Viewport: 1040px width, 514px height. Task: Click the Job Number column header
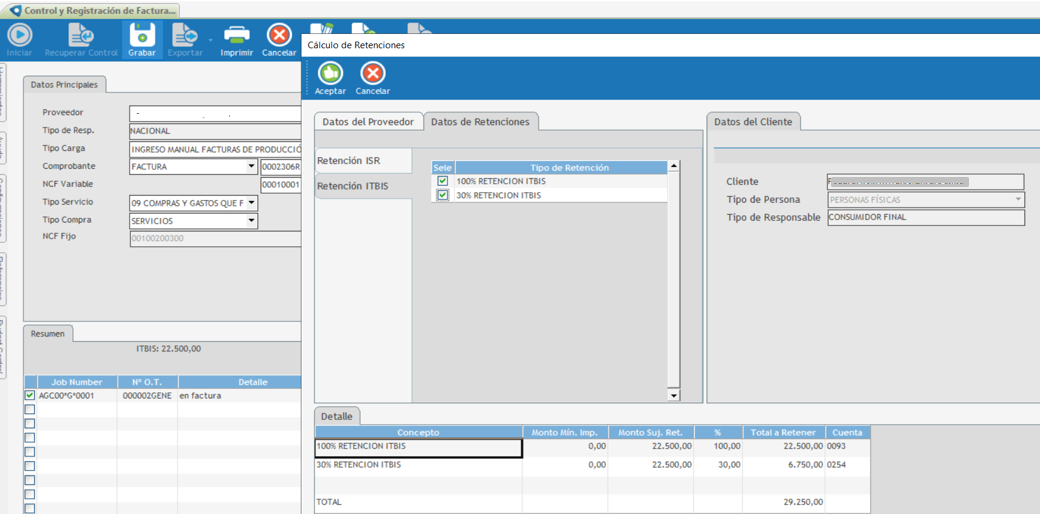pos(77,382)
